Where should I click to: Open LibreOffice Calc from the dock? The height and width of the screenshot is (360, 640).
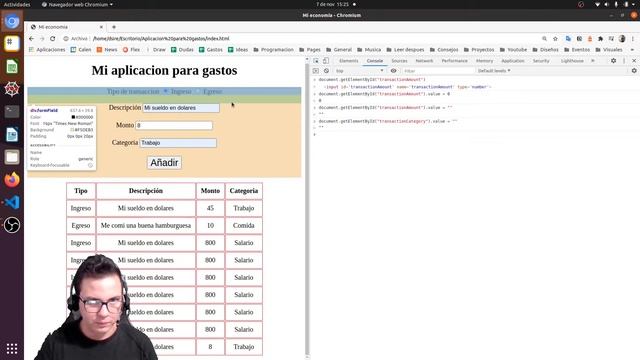12,67
